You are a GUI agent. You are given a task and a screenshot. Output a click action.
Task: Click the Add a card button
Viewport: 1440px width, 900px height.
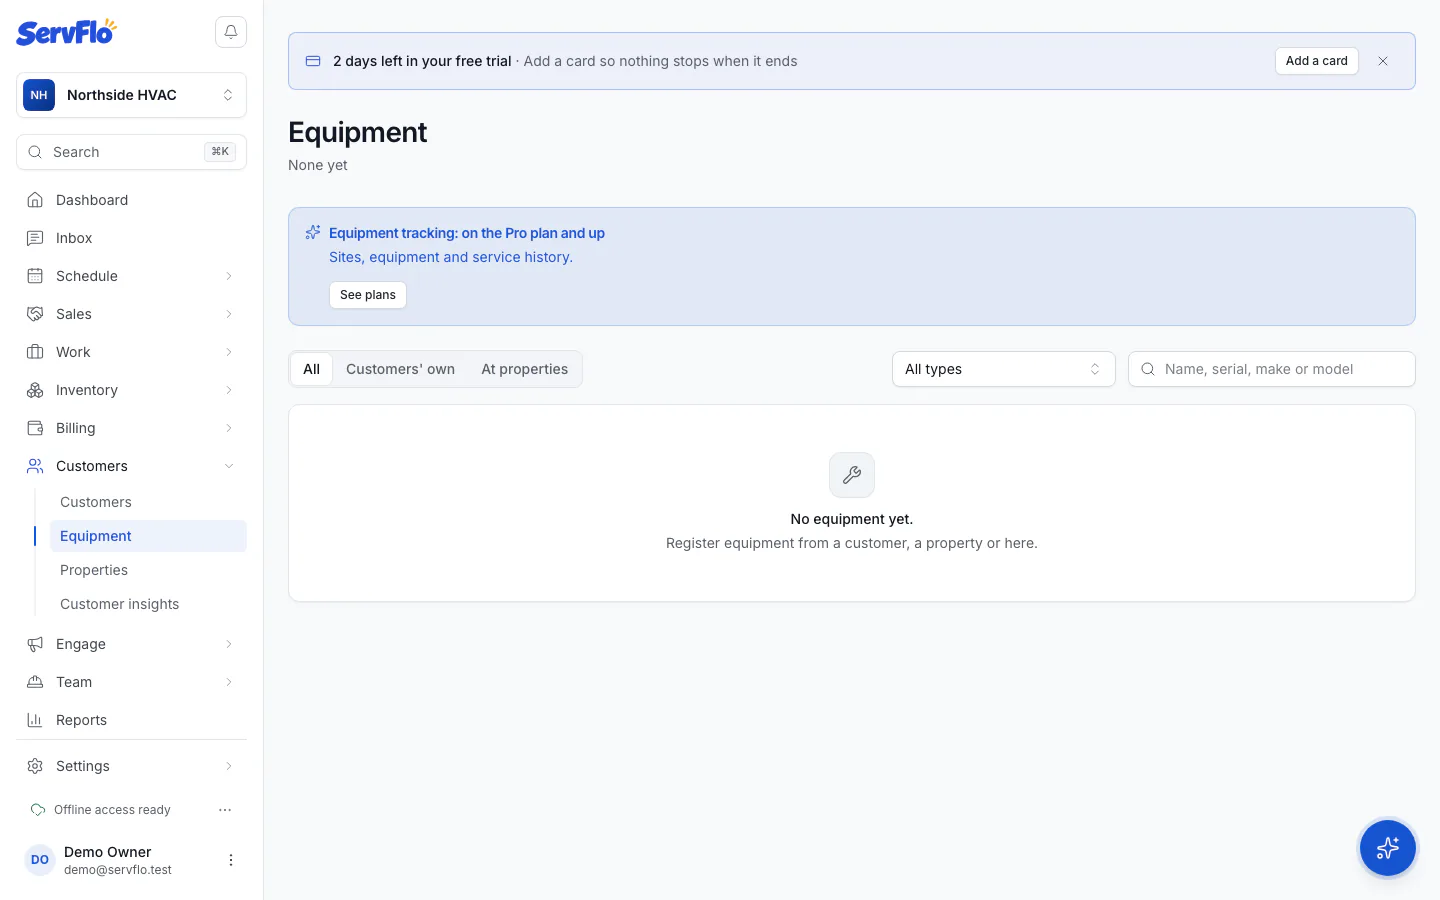(1317, 61)
